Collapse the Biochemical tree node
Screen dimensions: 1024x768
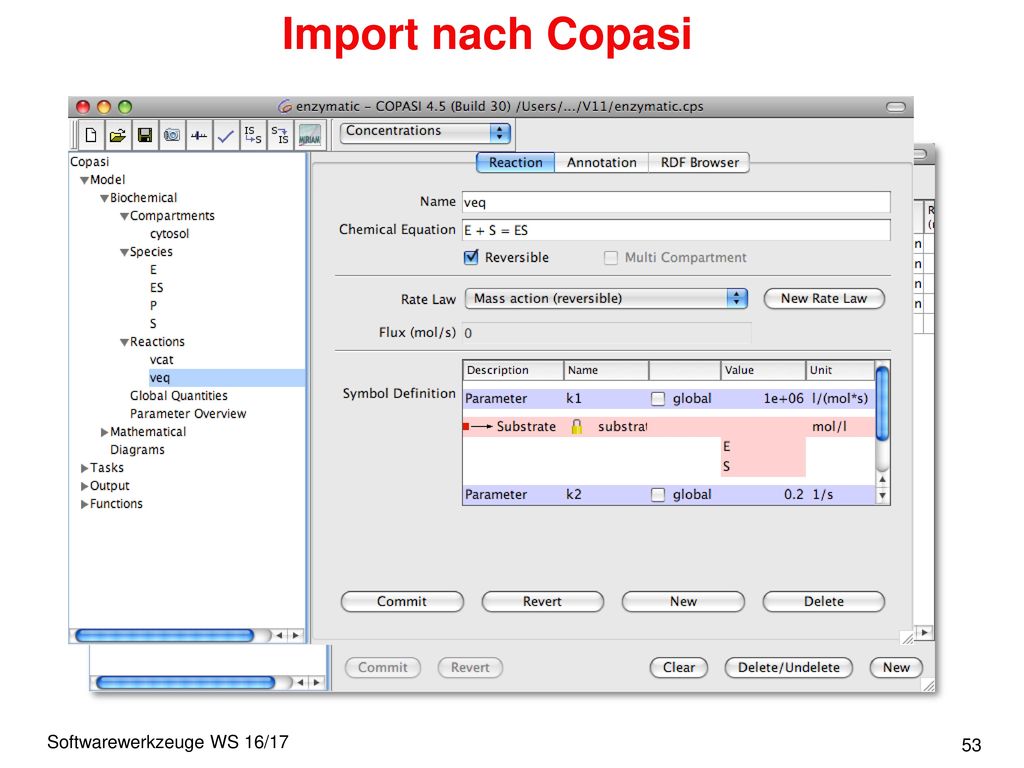(x=104, y=199)
